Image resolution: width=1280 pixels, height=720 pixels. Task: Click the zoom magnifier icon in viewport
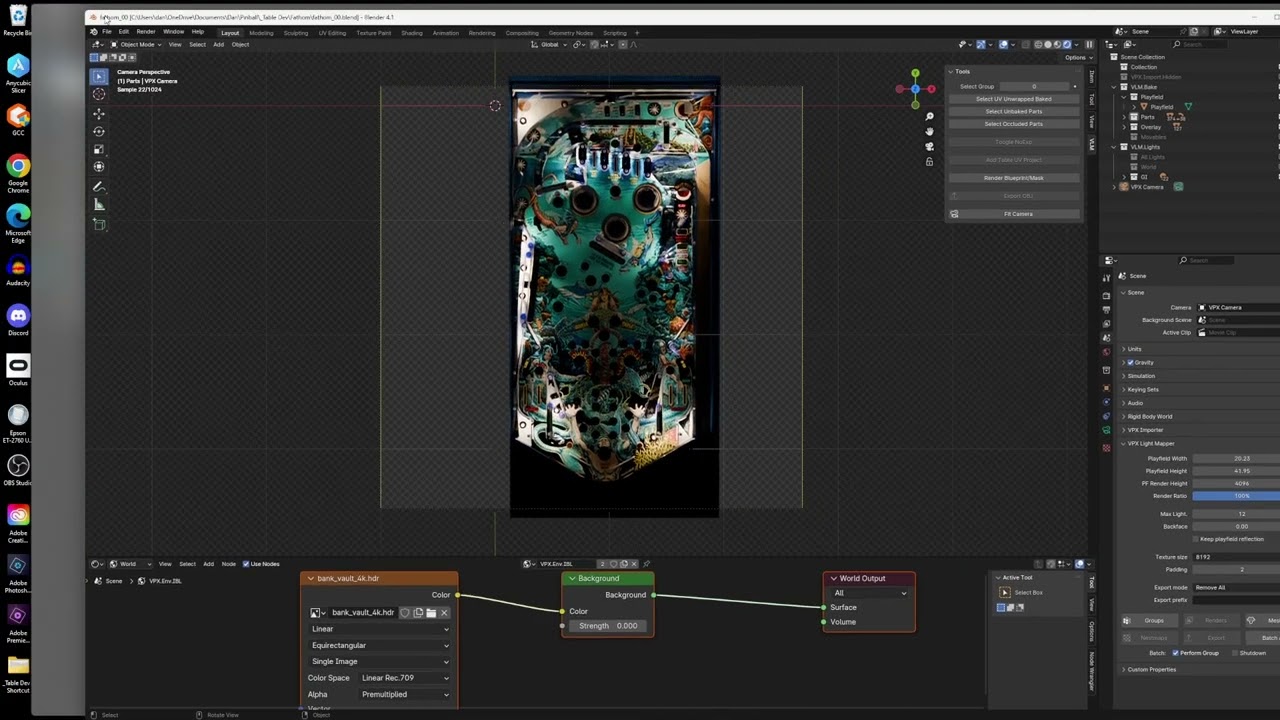(x=929, y=117)
